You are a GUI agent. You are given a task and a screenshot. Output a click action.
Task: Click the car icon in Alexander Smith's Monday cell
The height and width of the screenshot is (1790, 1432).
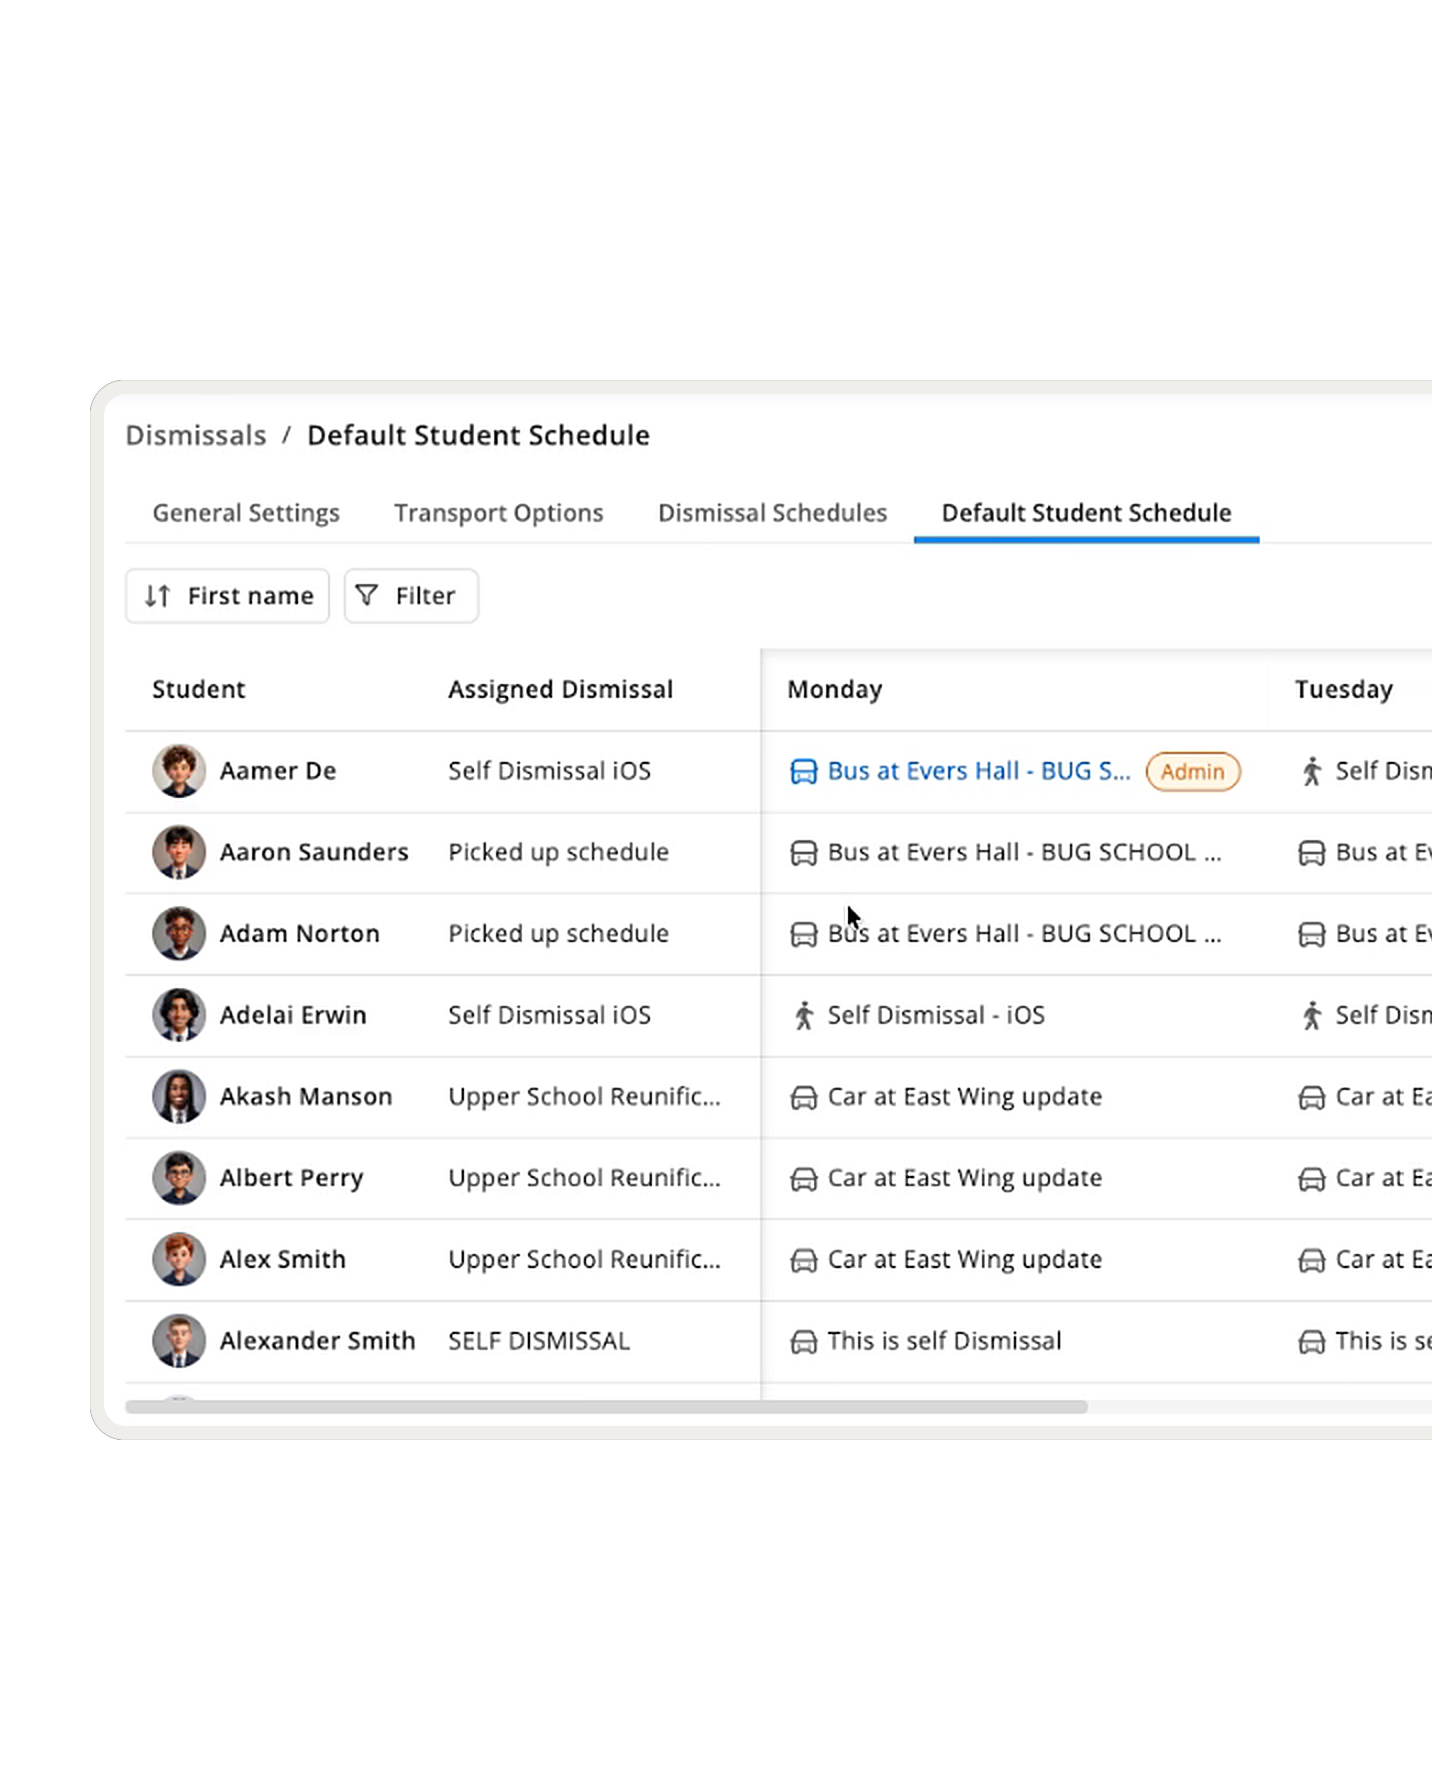point(804,1342)
